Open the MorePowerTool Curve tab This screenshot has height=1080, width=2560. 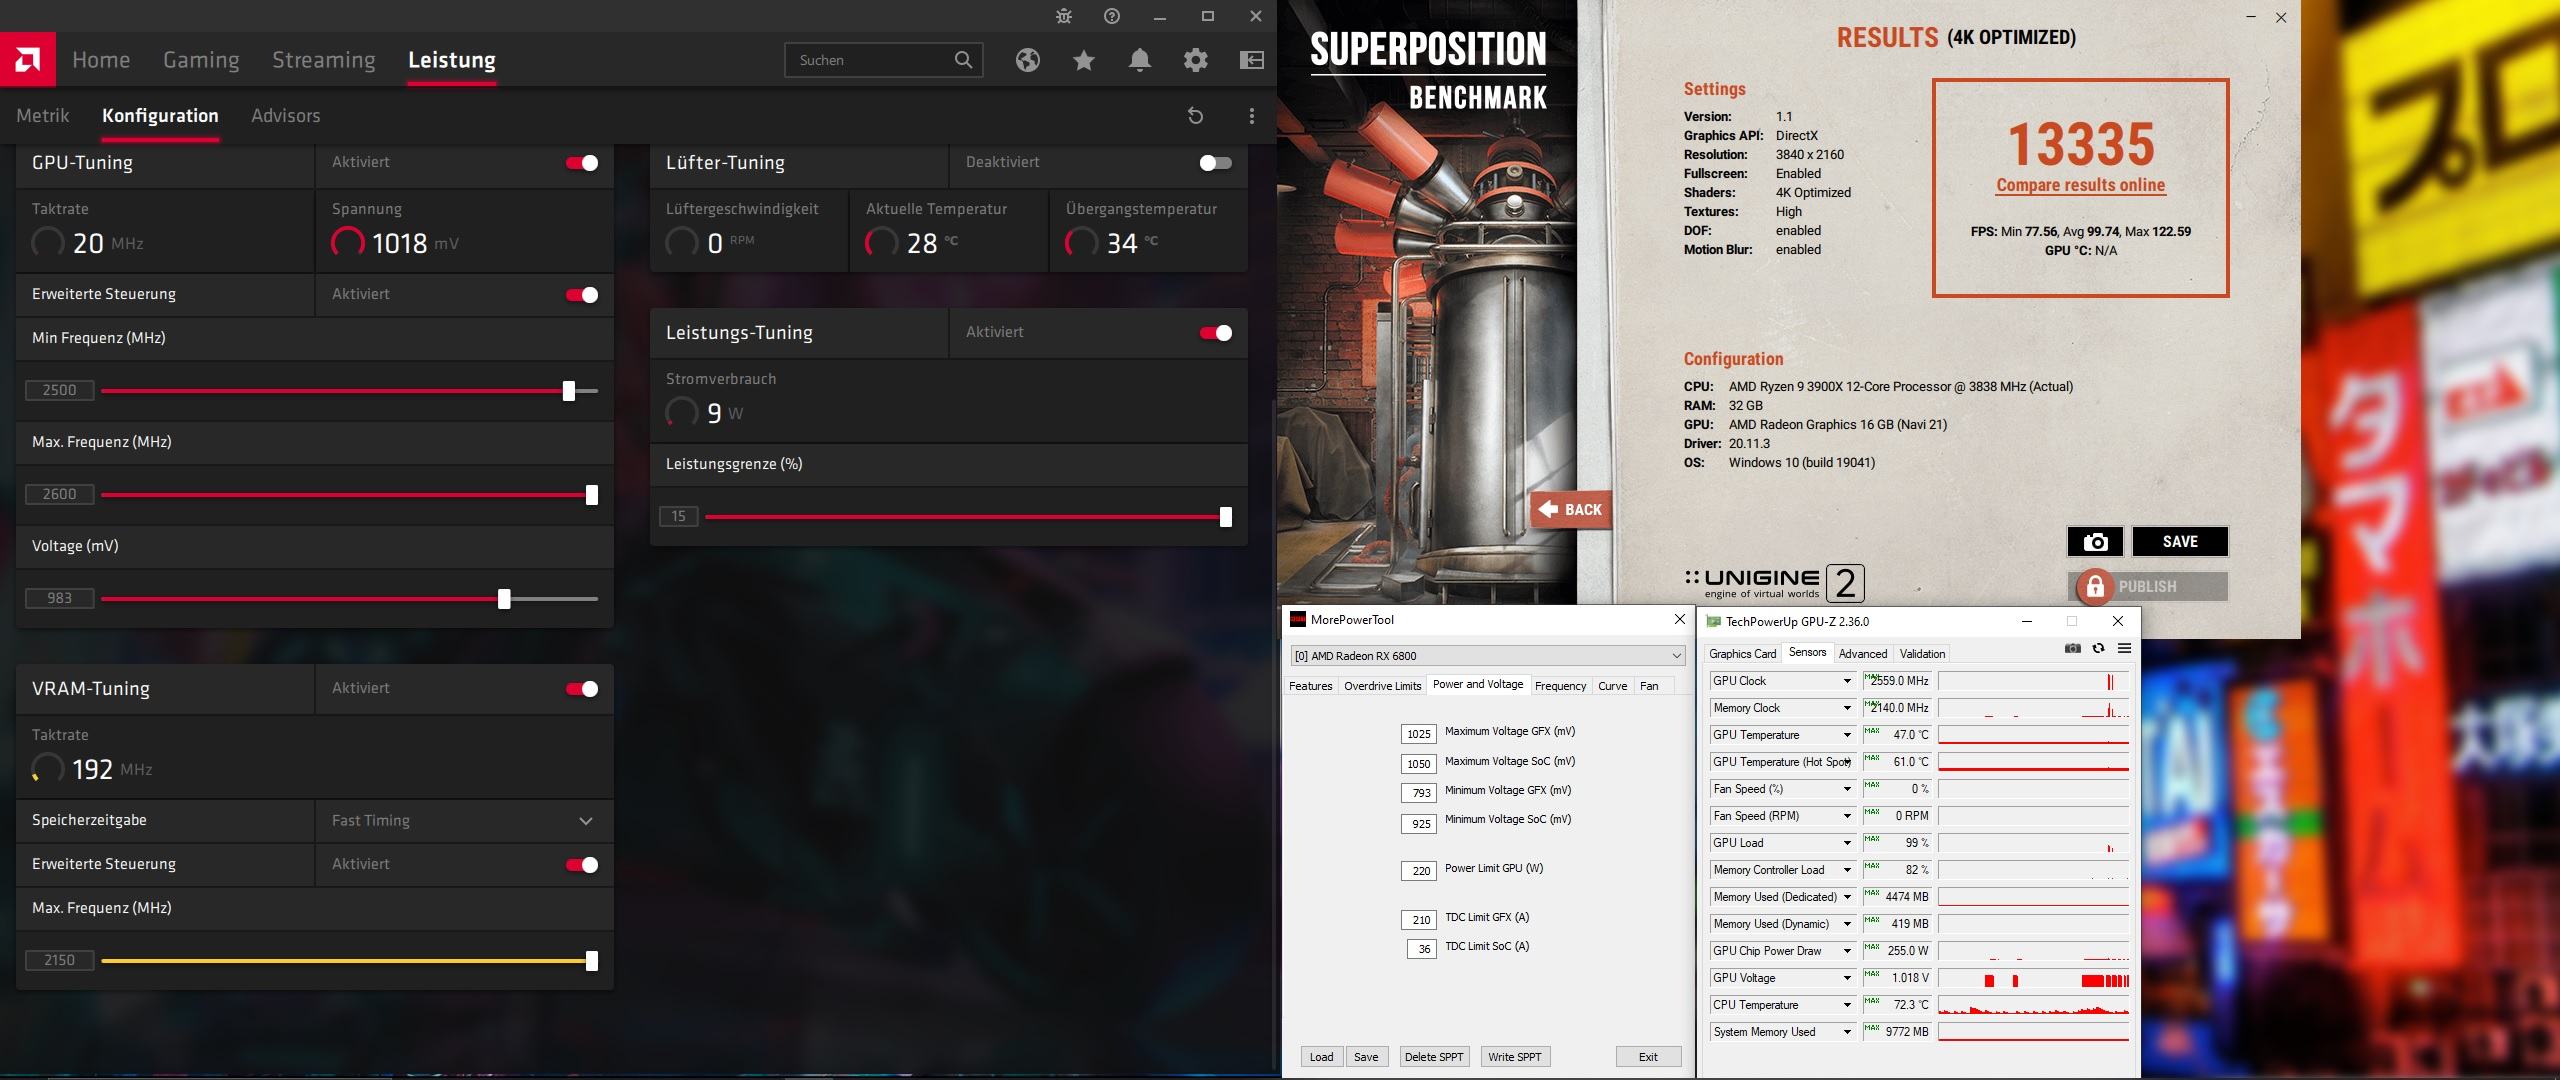click(x=1612, y=686)
